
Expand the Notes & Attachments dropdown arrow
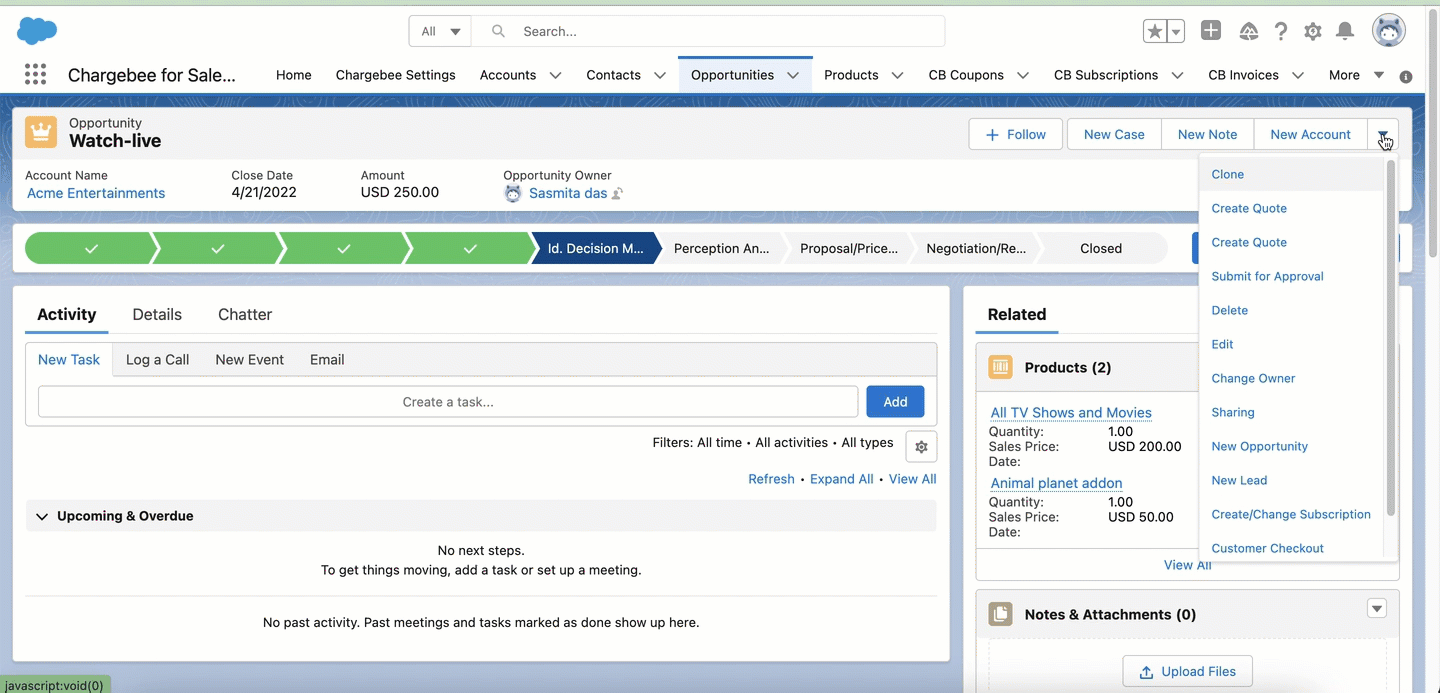(1377, 609)
